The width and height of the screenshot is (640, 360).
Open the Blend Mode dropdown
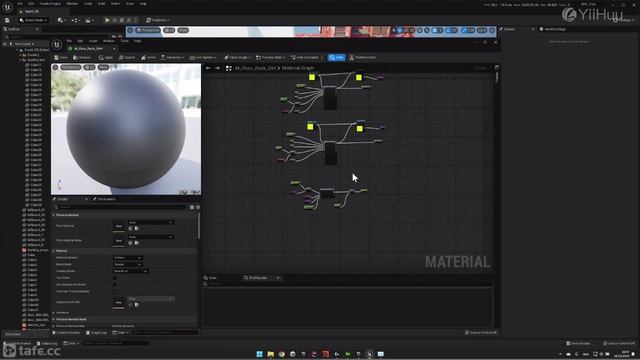127,264
